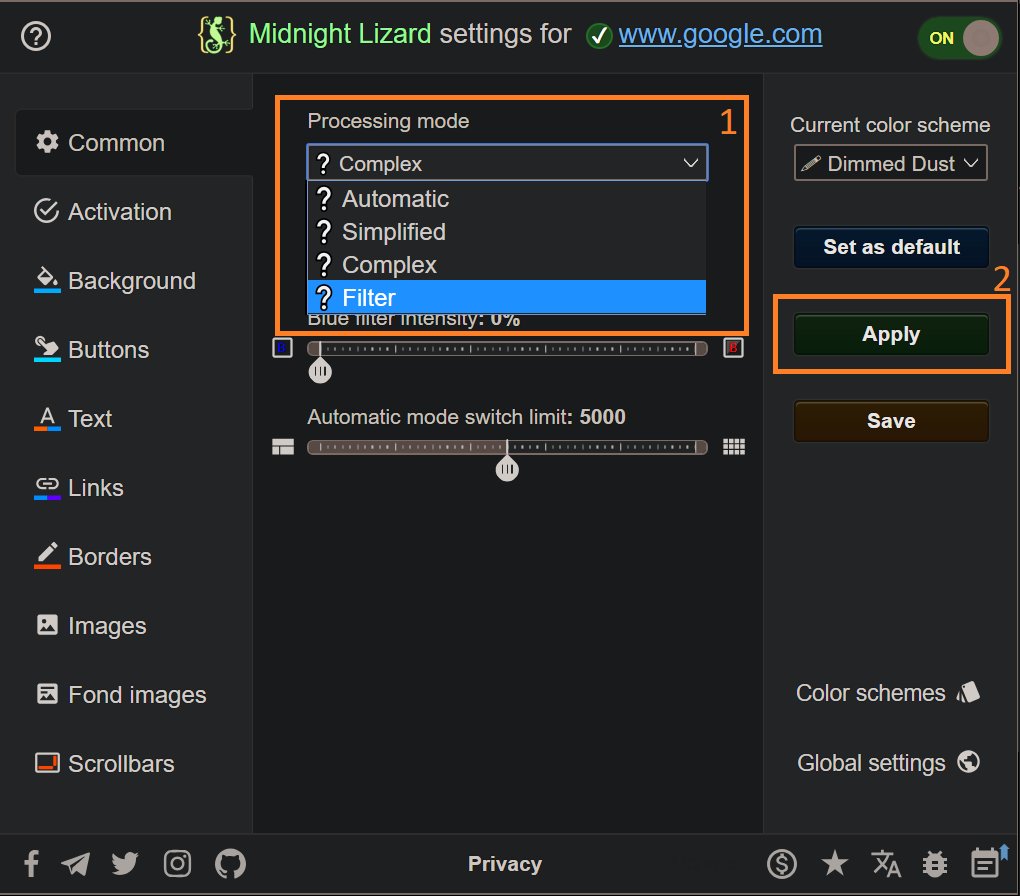Image resolution: width=1020 pixels, height=896 pixels.
Task: Adjust the blue filter intensity slider handle
Action: (x=320, y=371)
